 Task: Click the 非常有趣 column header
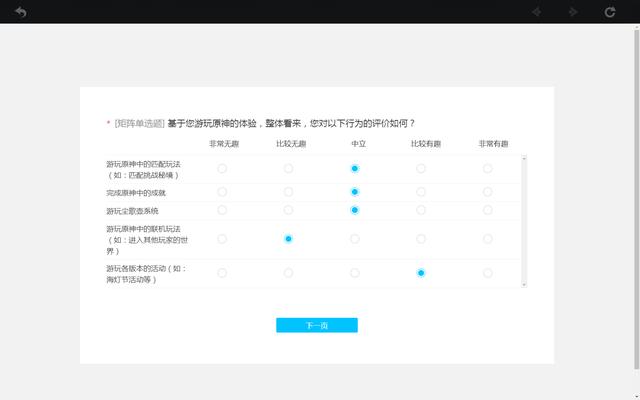click(487, 143)
